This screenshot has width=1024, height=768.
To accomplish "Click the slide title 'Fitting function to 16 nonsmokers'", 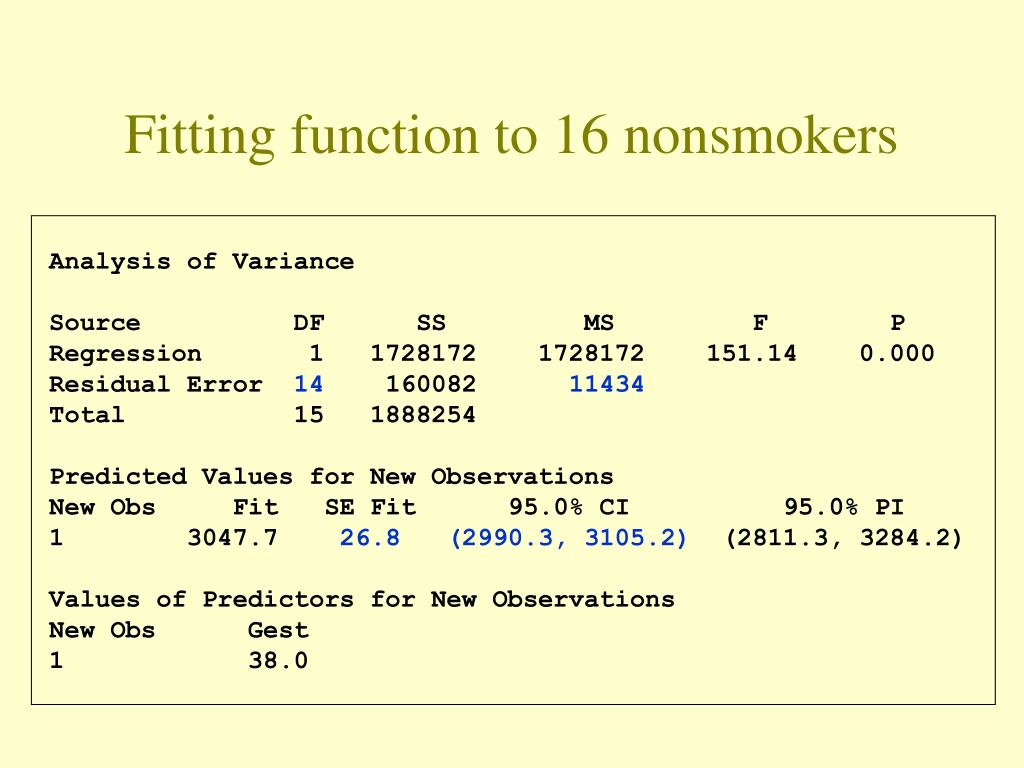I will [x=511, y=135].
